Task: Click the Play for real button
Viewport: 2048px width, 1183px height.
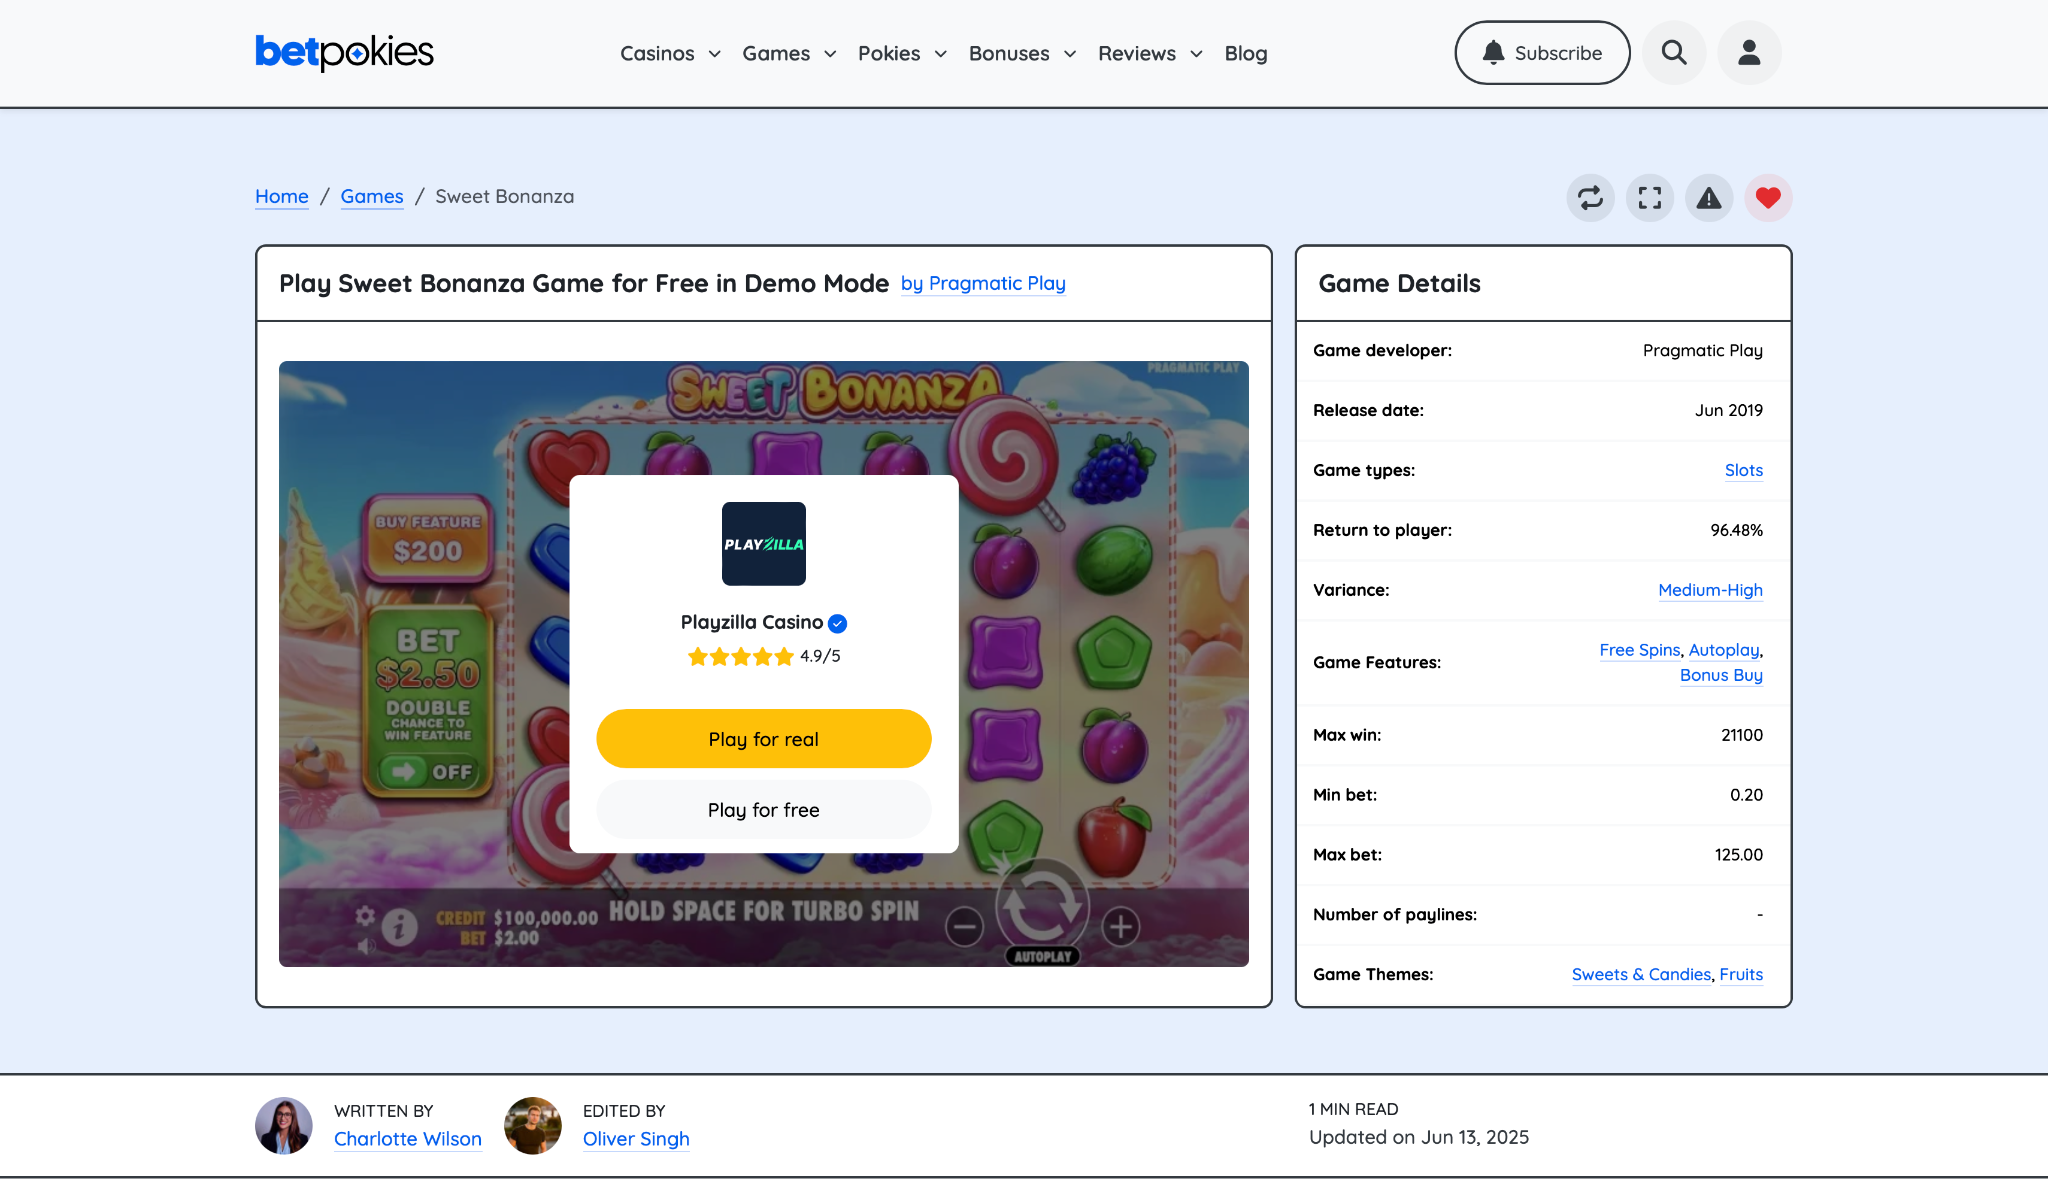Action: [x=764, y=739]
